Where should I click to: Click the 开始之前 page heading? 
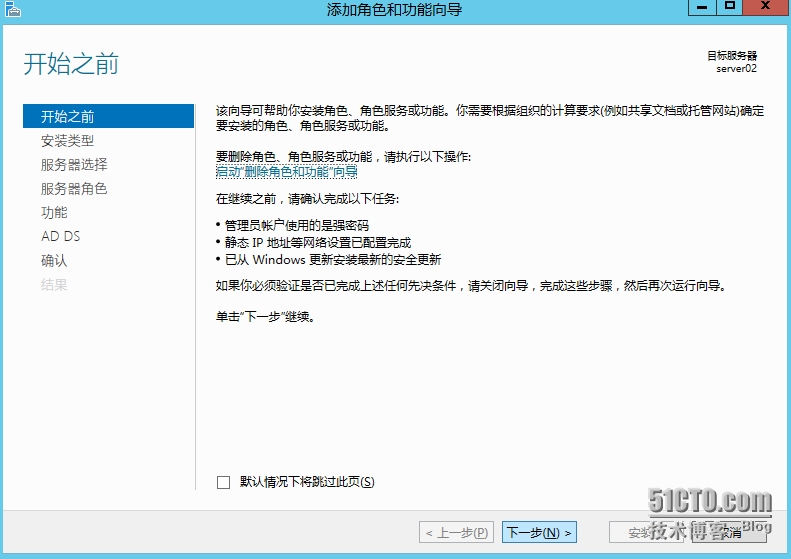click(x=71, y=64)
